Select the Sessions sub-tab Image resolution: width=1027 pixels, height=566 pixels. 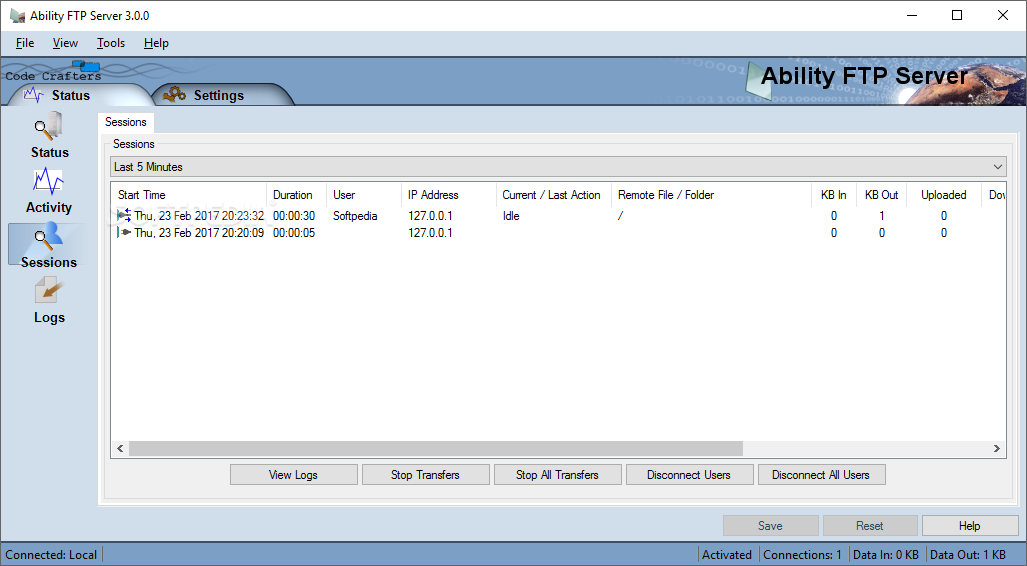[126, 122]
